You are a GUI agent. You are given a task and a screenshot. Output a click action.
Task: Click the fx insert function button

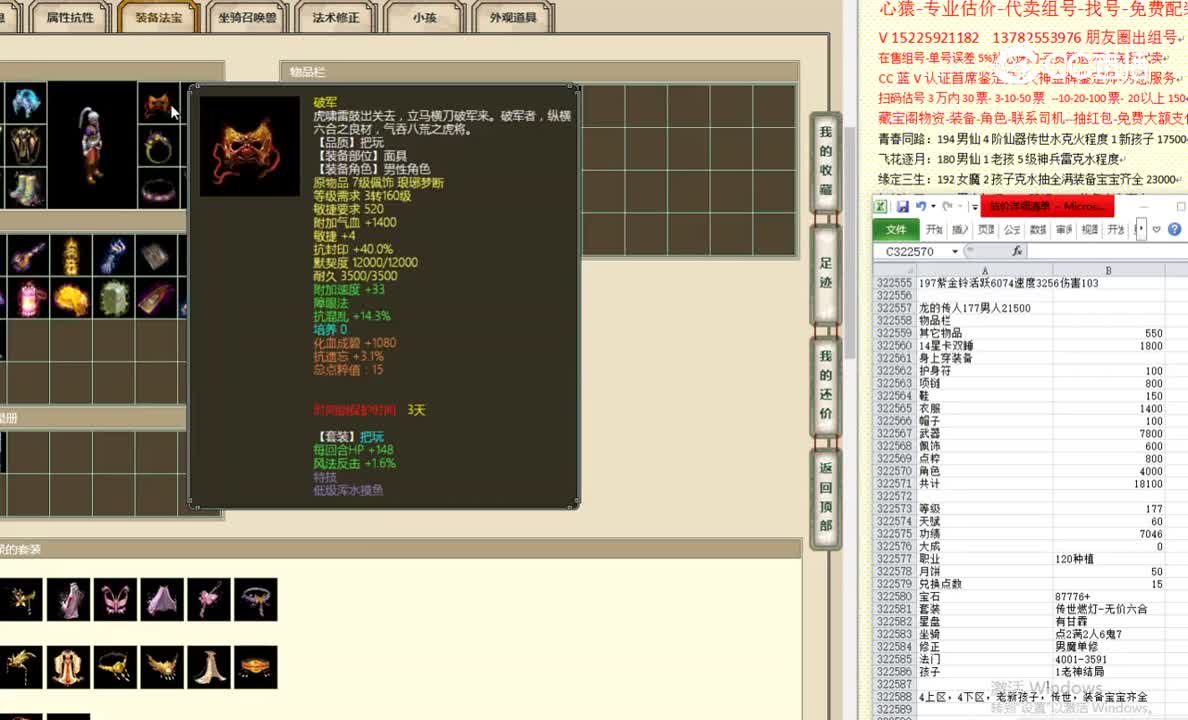1017,251
